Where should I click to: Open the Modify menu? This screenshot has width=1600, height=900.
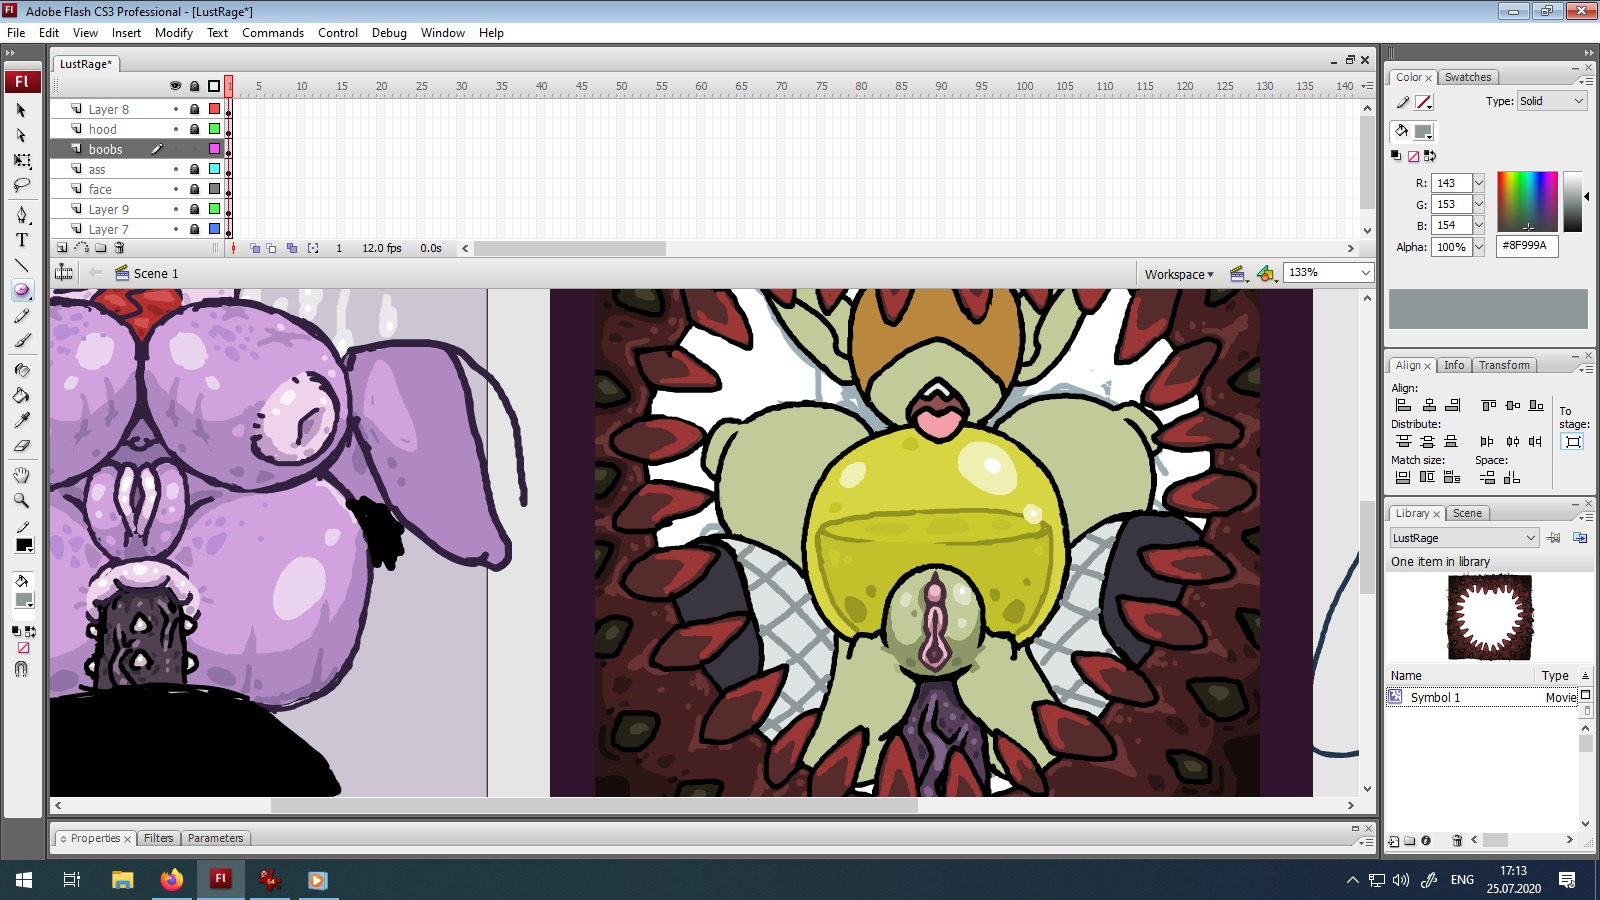174,33
